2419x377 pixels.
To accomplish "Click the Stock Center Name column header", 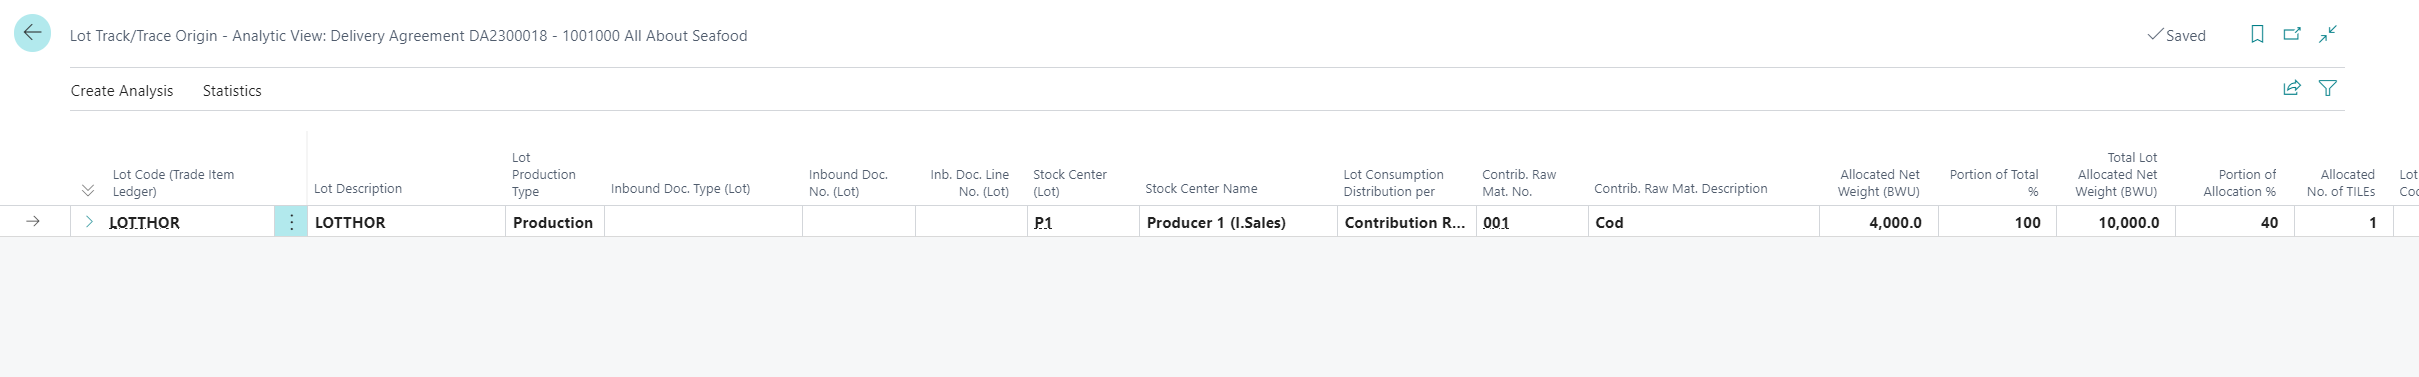I will pyautogui.click(x=1201, y=188).
